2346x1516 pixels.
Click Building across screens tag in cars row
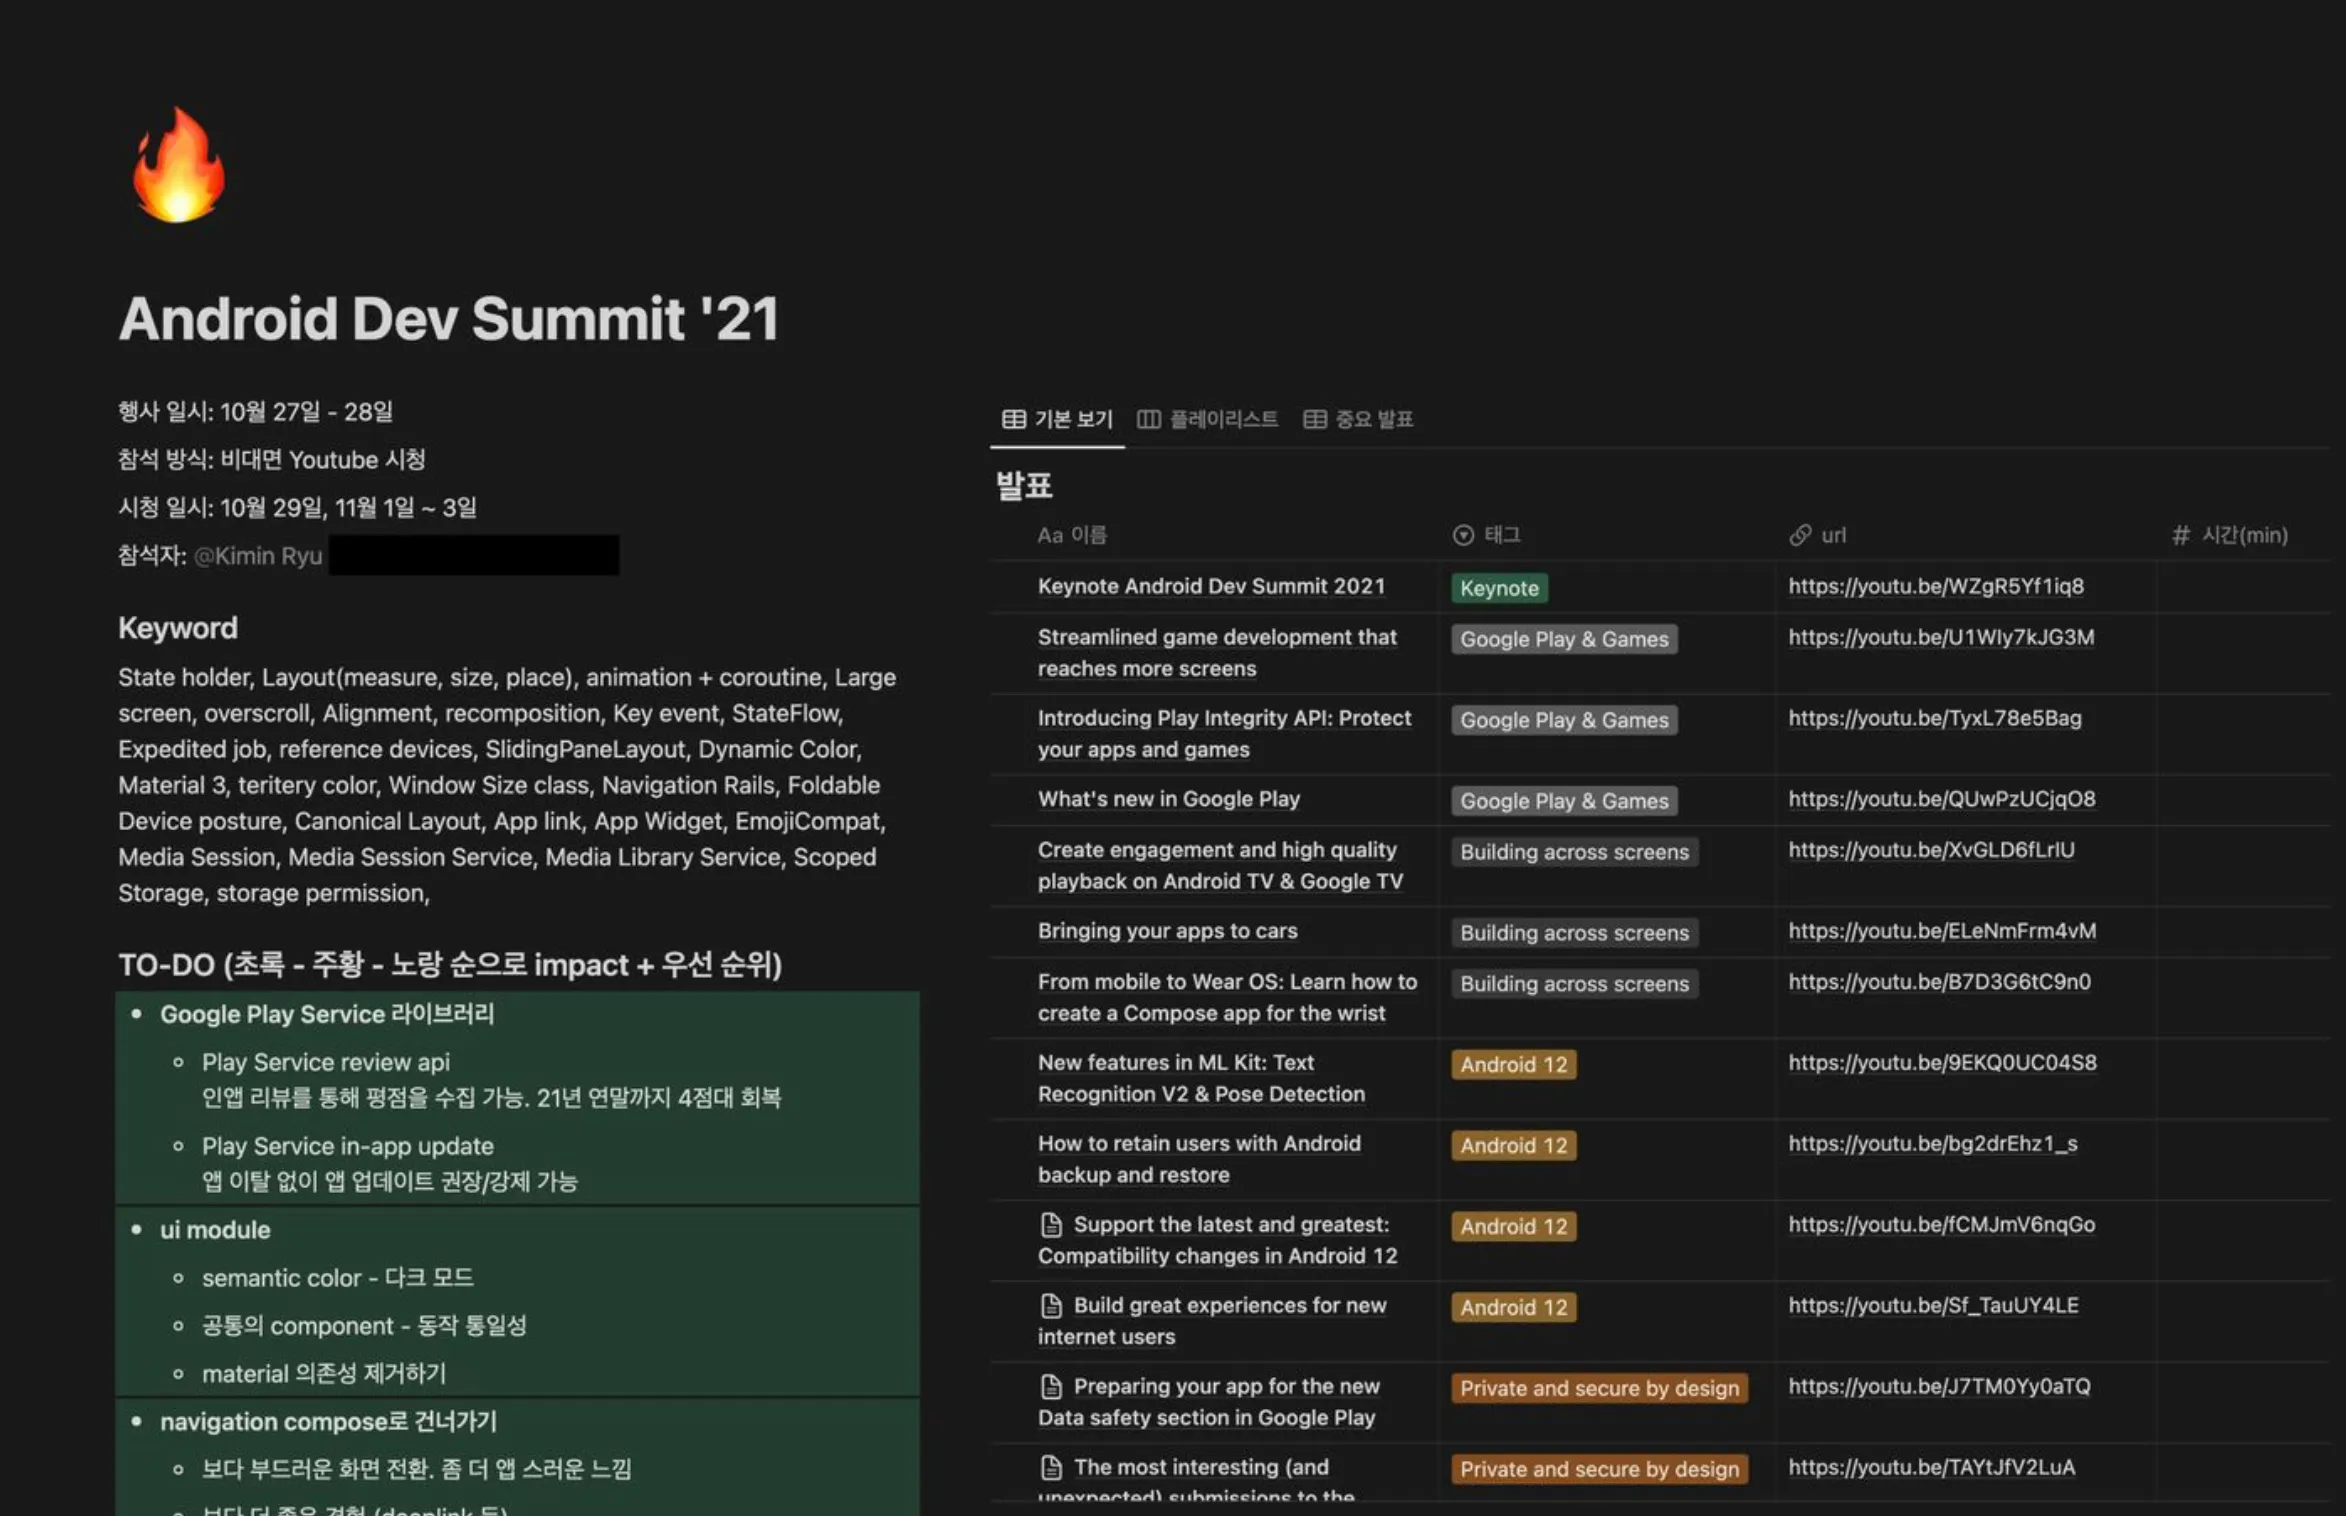(x=1574, y=934)
